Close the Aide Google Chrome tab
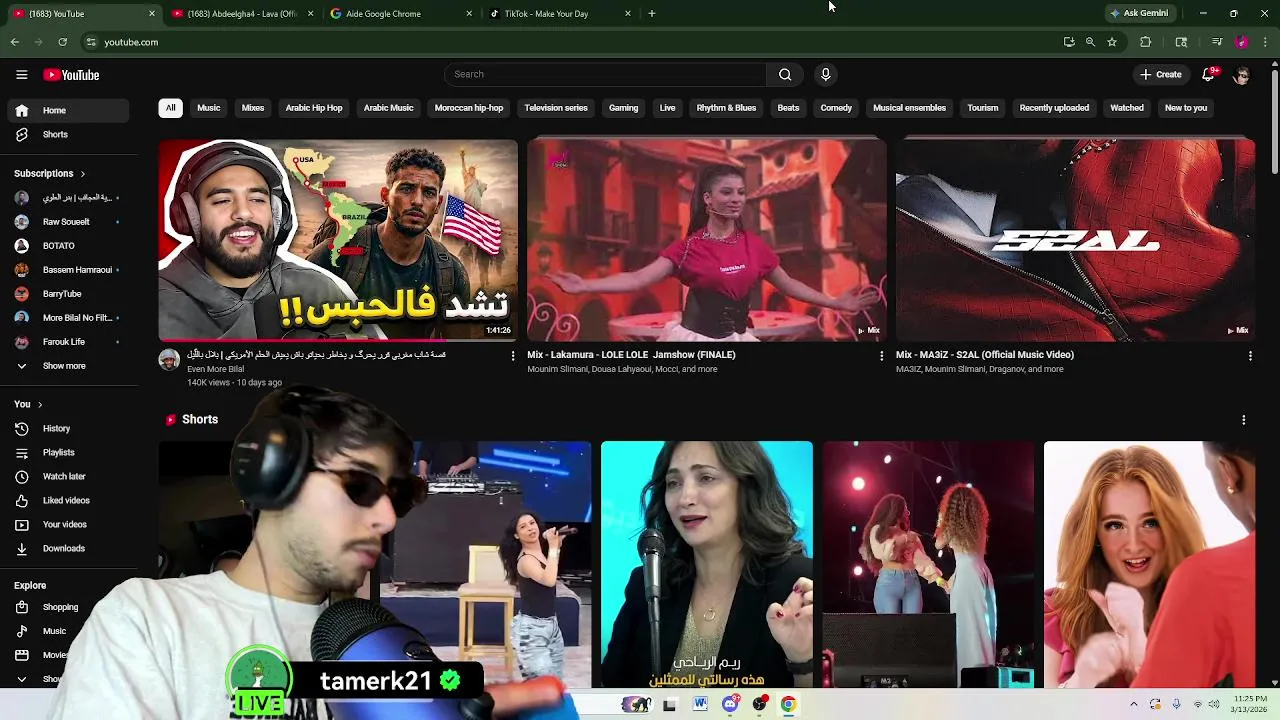The image size is (1280, 720). tap(469, 14)
